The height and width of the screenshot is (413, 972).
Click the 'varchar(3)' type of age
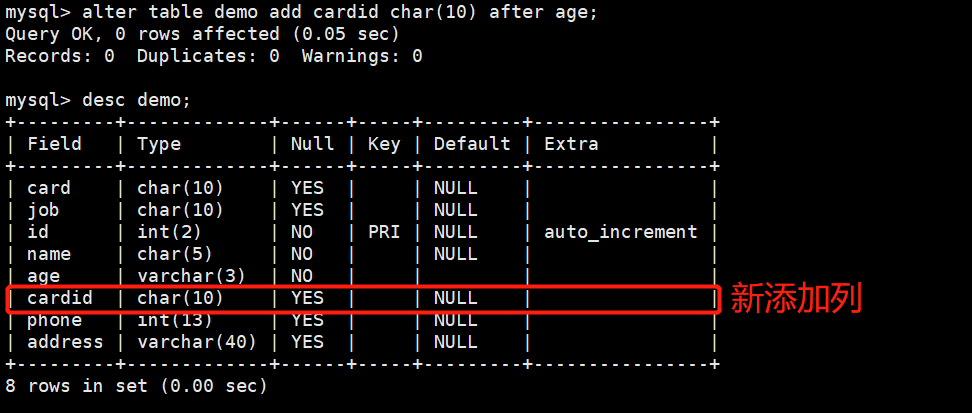192,276
